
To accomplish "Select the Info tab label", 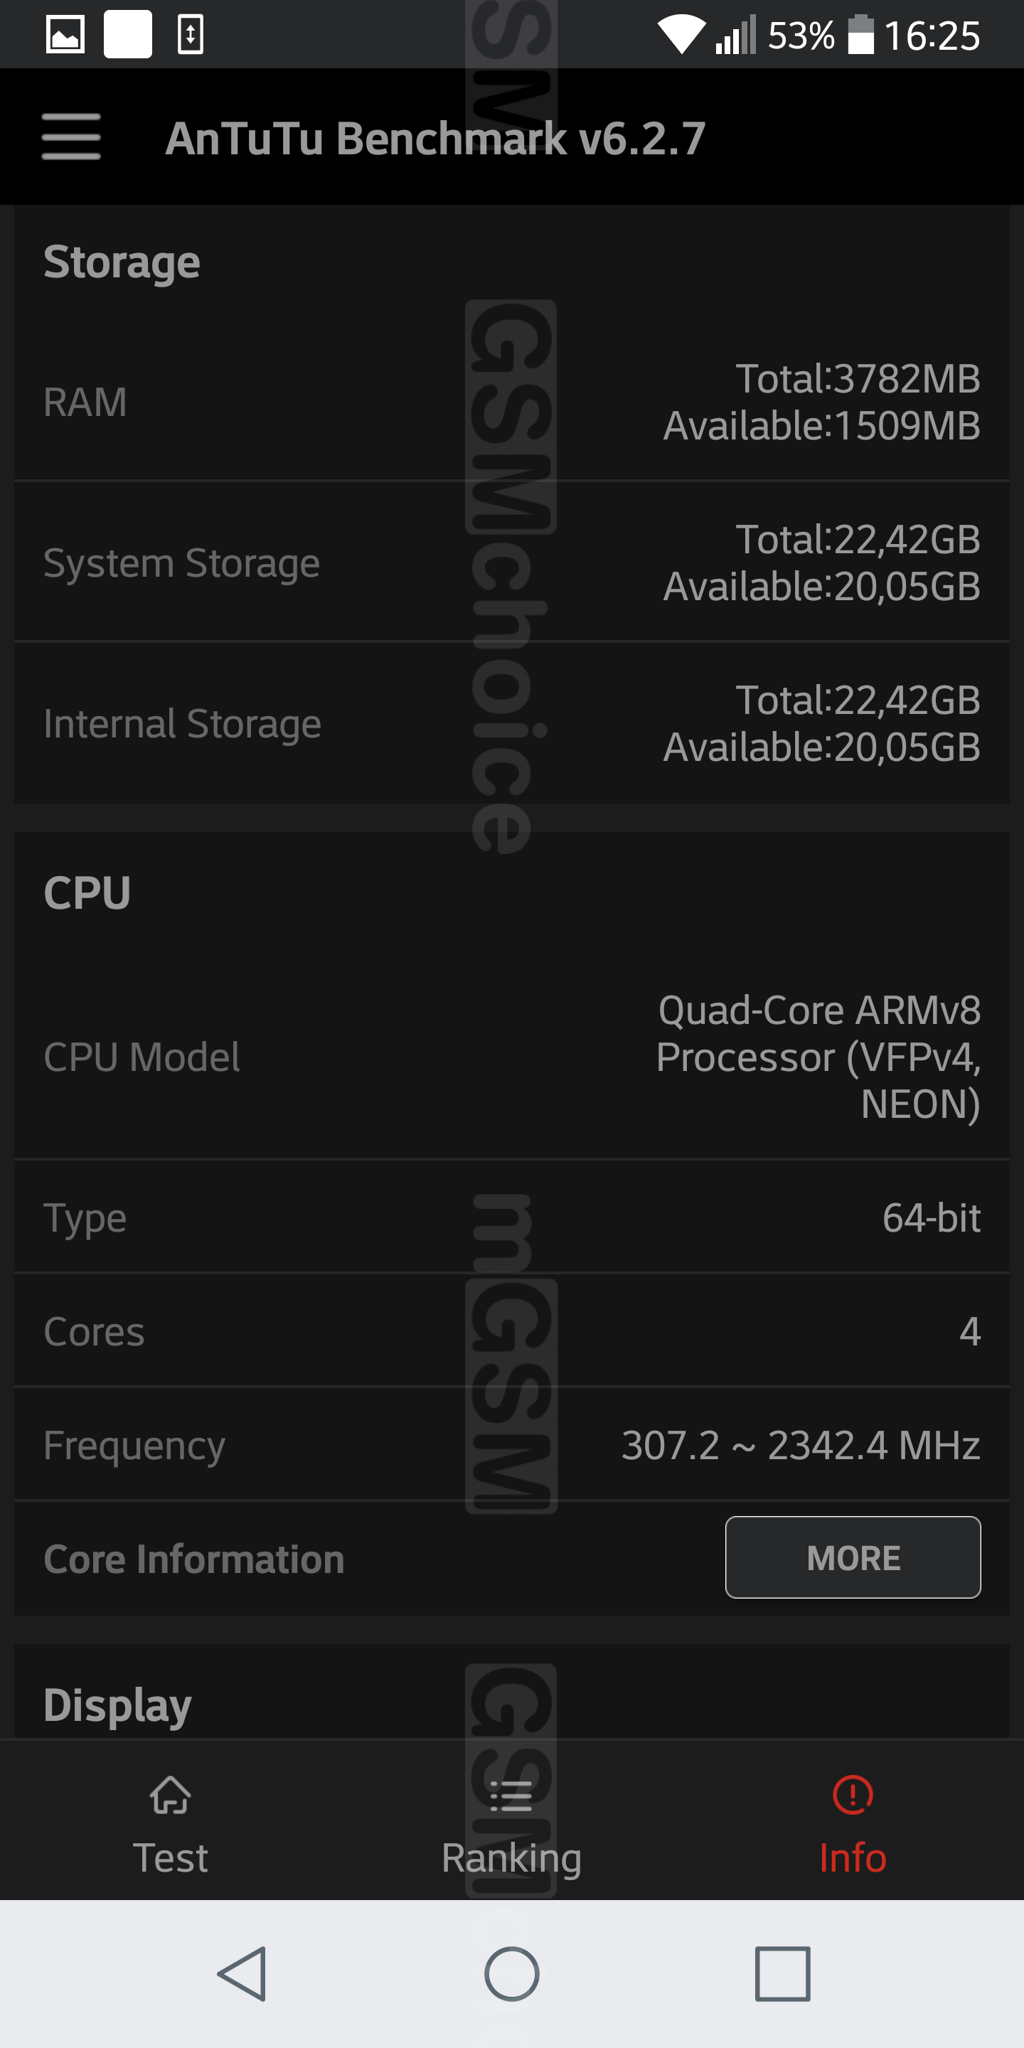I will pos(852,1858).
